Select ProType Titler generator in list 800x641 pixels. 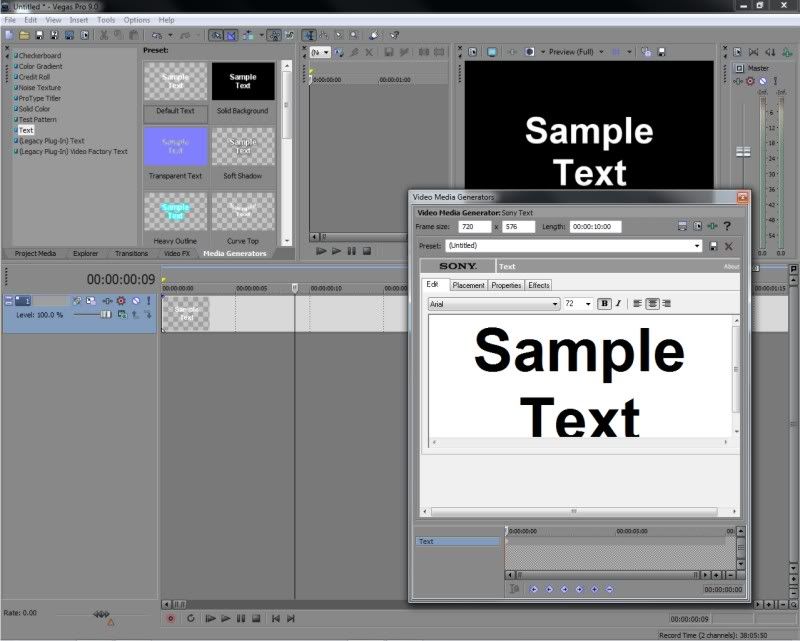[x=40, y=98]
